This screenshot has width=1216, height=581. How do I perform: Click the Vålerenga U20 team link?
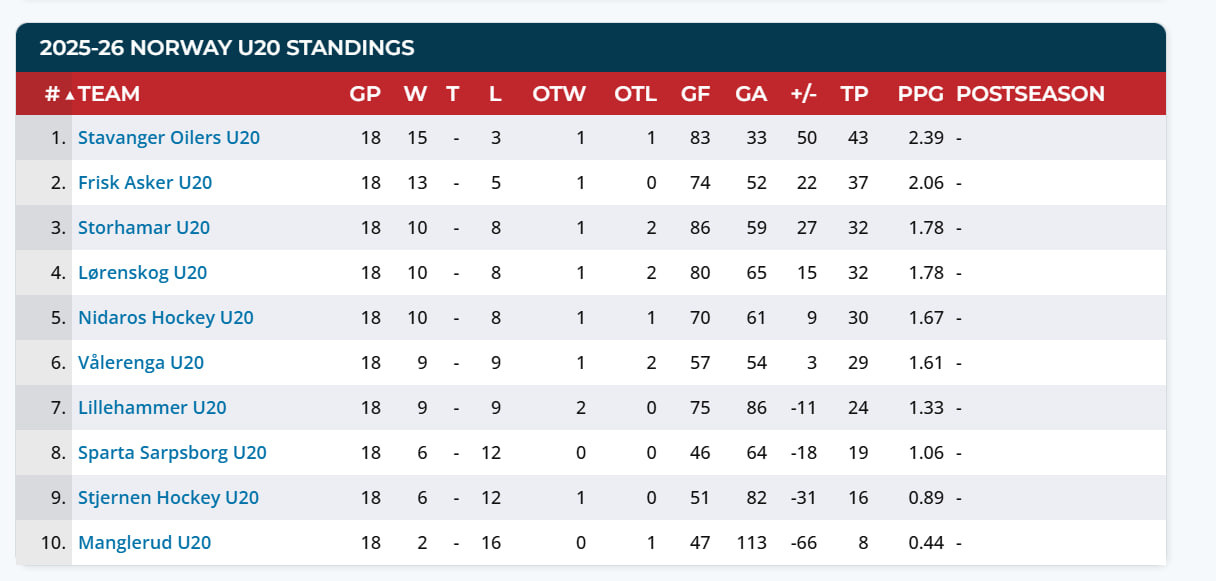click(140, 363)
